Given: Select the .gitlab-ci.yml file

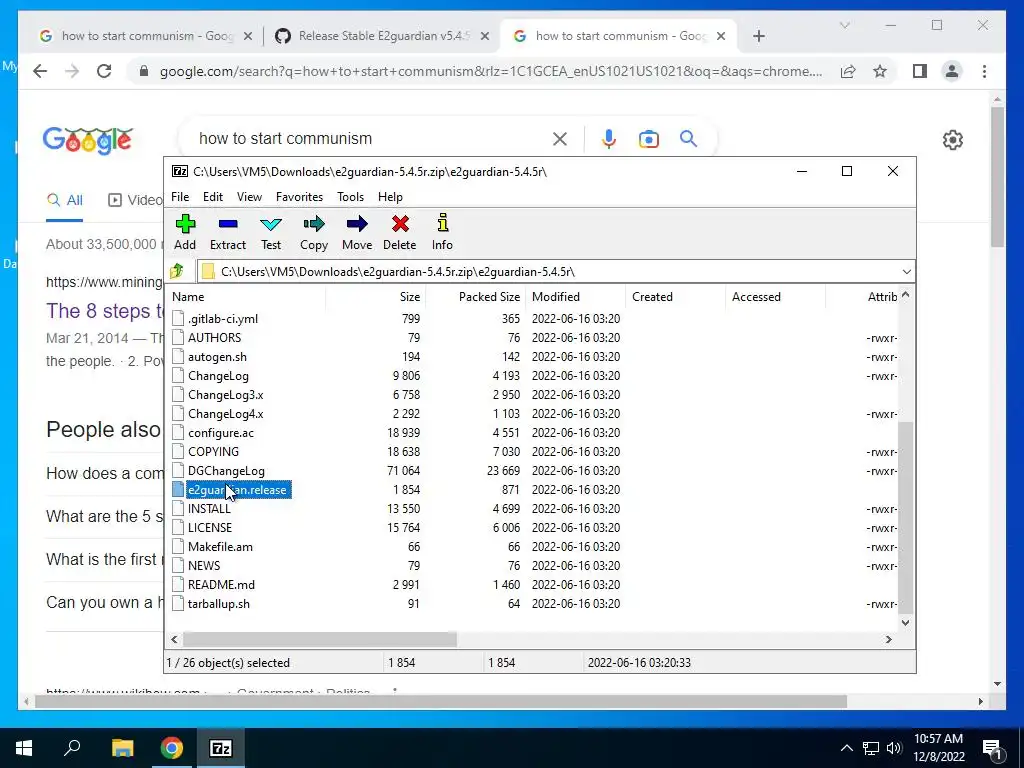Looking at the screenshot, I should (x=223, y=319).
